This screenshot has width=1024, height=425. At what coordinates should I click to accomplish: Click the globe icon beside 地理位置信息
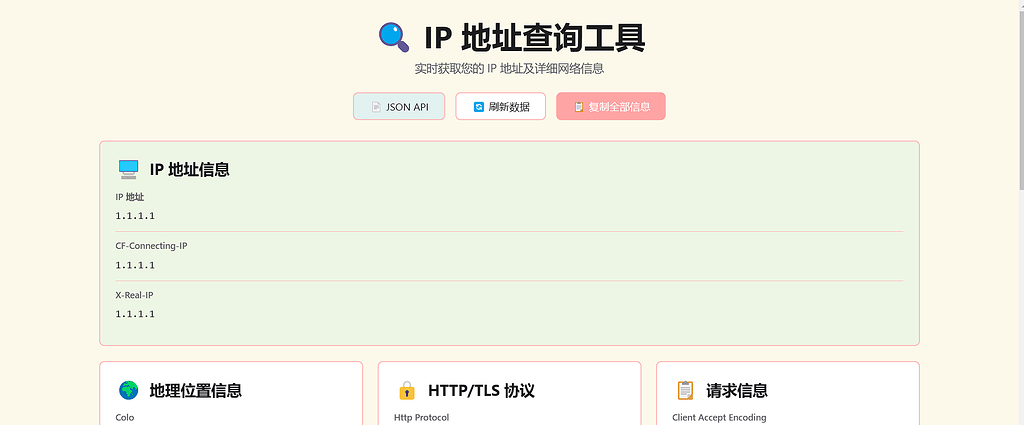(x=129, y=390)
